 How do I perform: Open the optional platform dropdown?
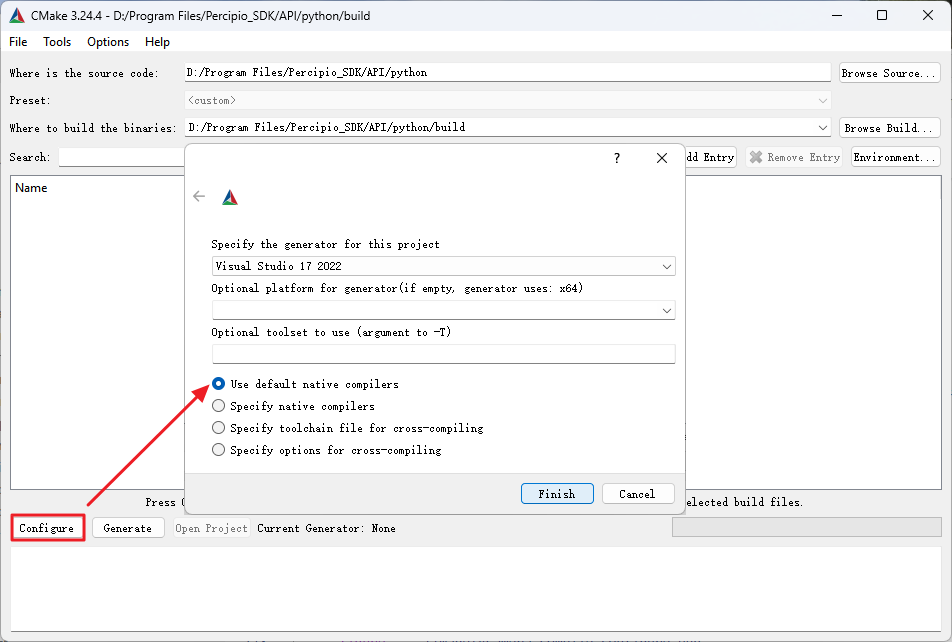666,311
